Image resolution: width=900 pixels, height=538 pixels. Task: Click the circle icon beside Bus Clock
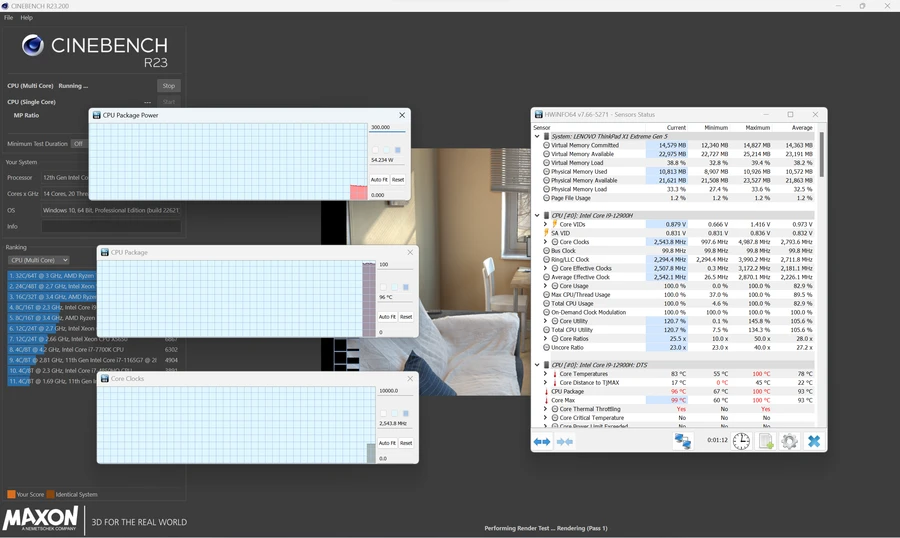pos(546,250)
